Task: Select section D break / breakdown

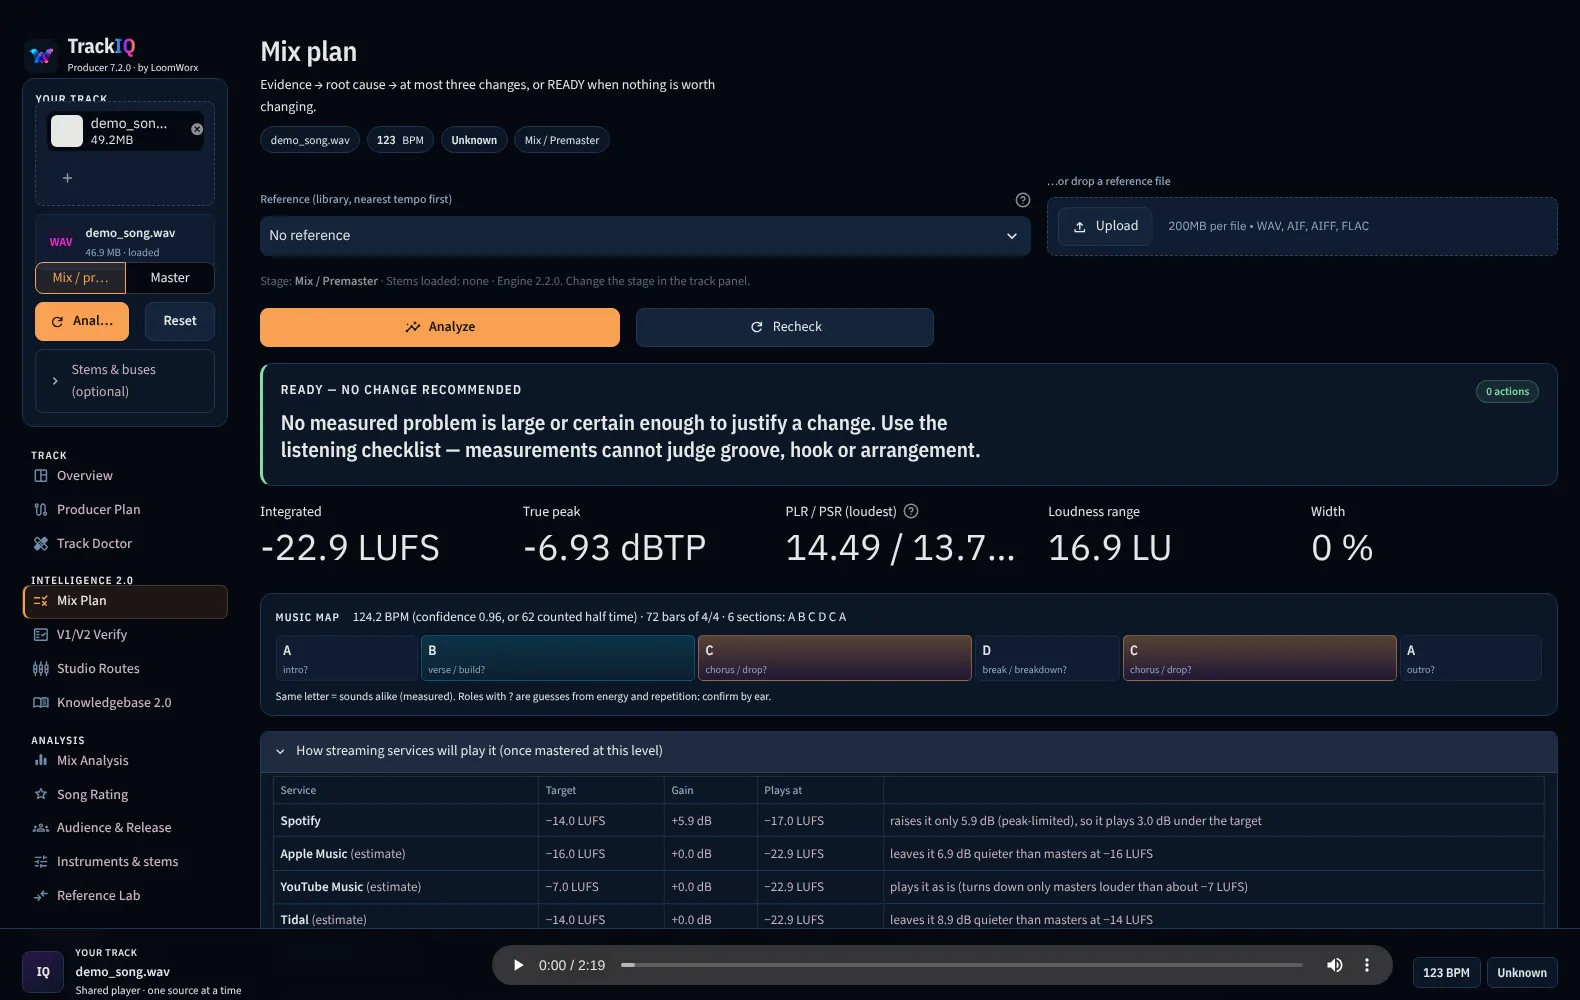Action: (x=1047, y=658)
